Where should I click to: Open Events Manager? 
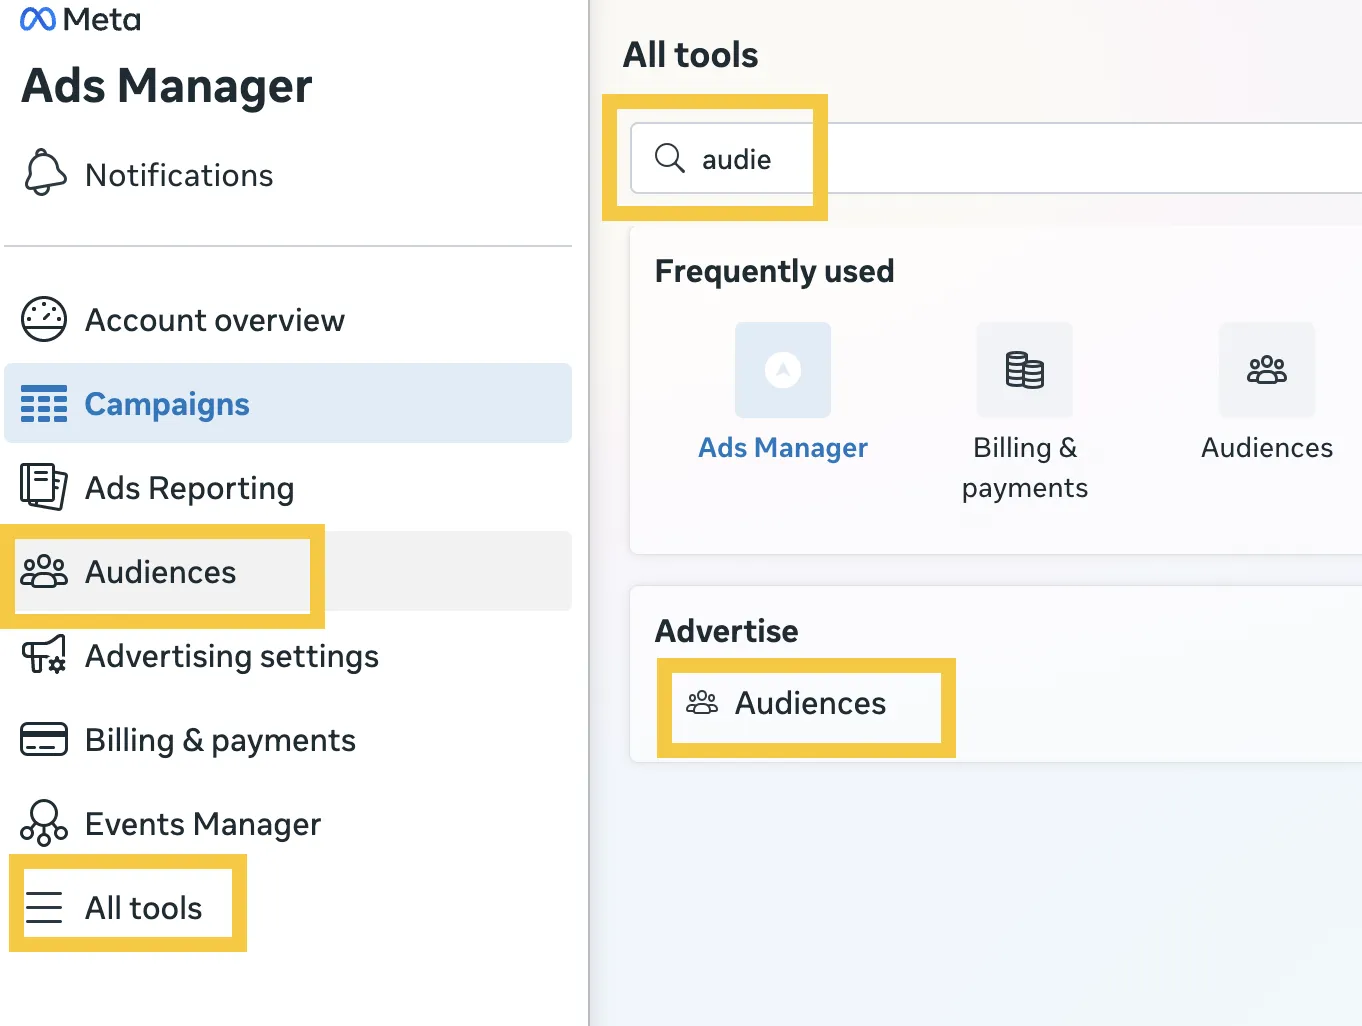point(288,823)
